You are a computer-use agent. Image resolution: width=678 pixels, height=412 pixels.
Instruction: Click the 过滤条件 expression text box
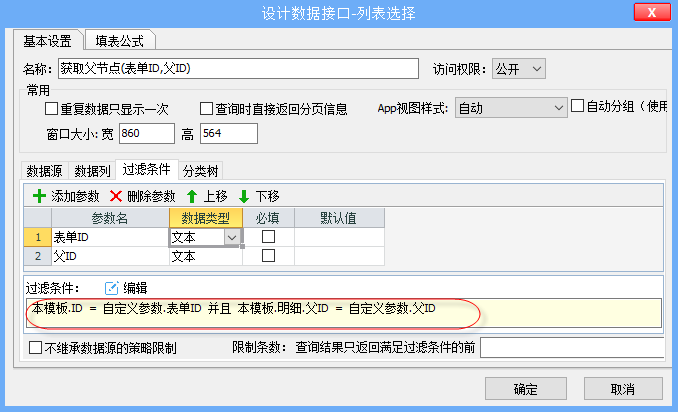pos(344,313)
